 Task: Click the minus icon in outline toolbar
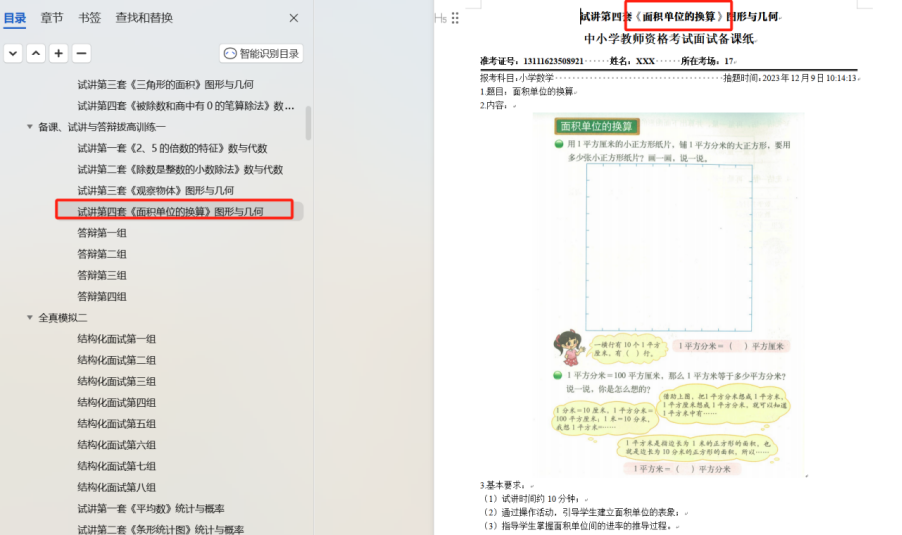point(82,54)
